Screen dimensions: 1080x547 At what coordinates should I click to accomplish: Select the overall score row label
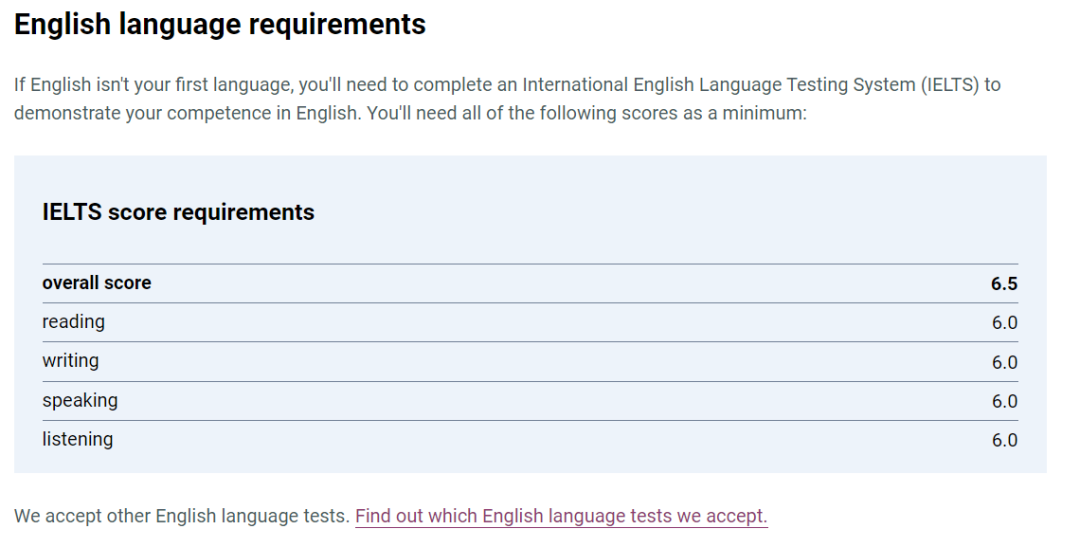[x=96, y=283]
